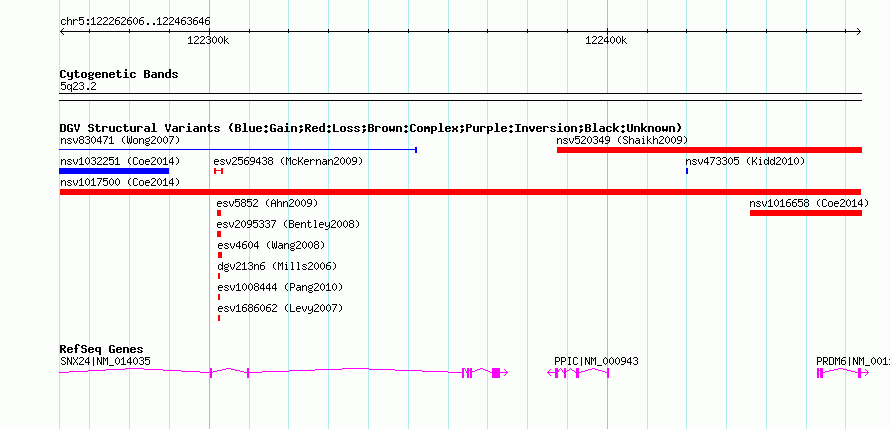This screenshot has width=890, height=429.
Task: Click the nsv473305 (Kidd2010) label
Action: coord(745,161)
